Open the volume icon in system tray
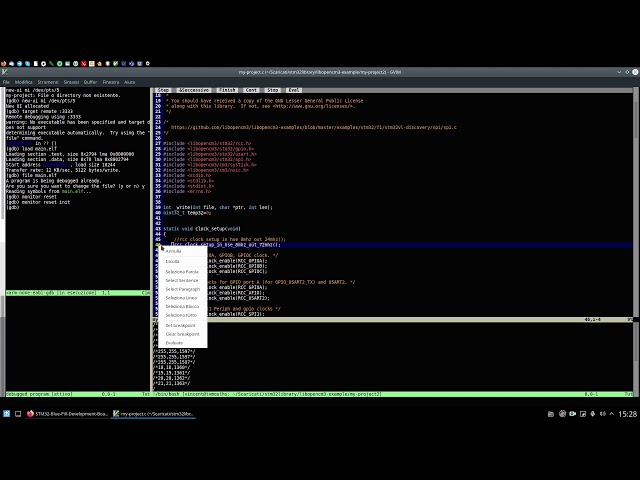 [602, 414]
